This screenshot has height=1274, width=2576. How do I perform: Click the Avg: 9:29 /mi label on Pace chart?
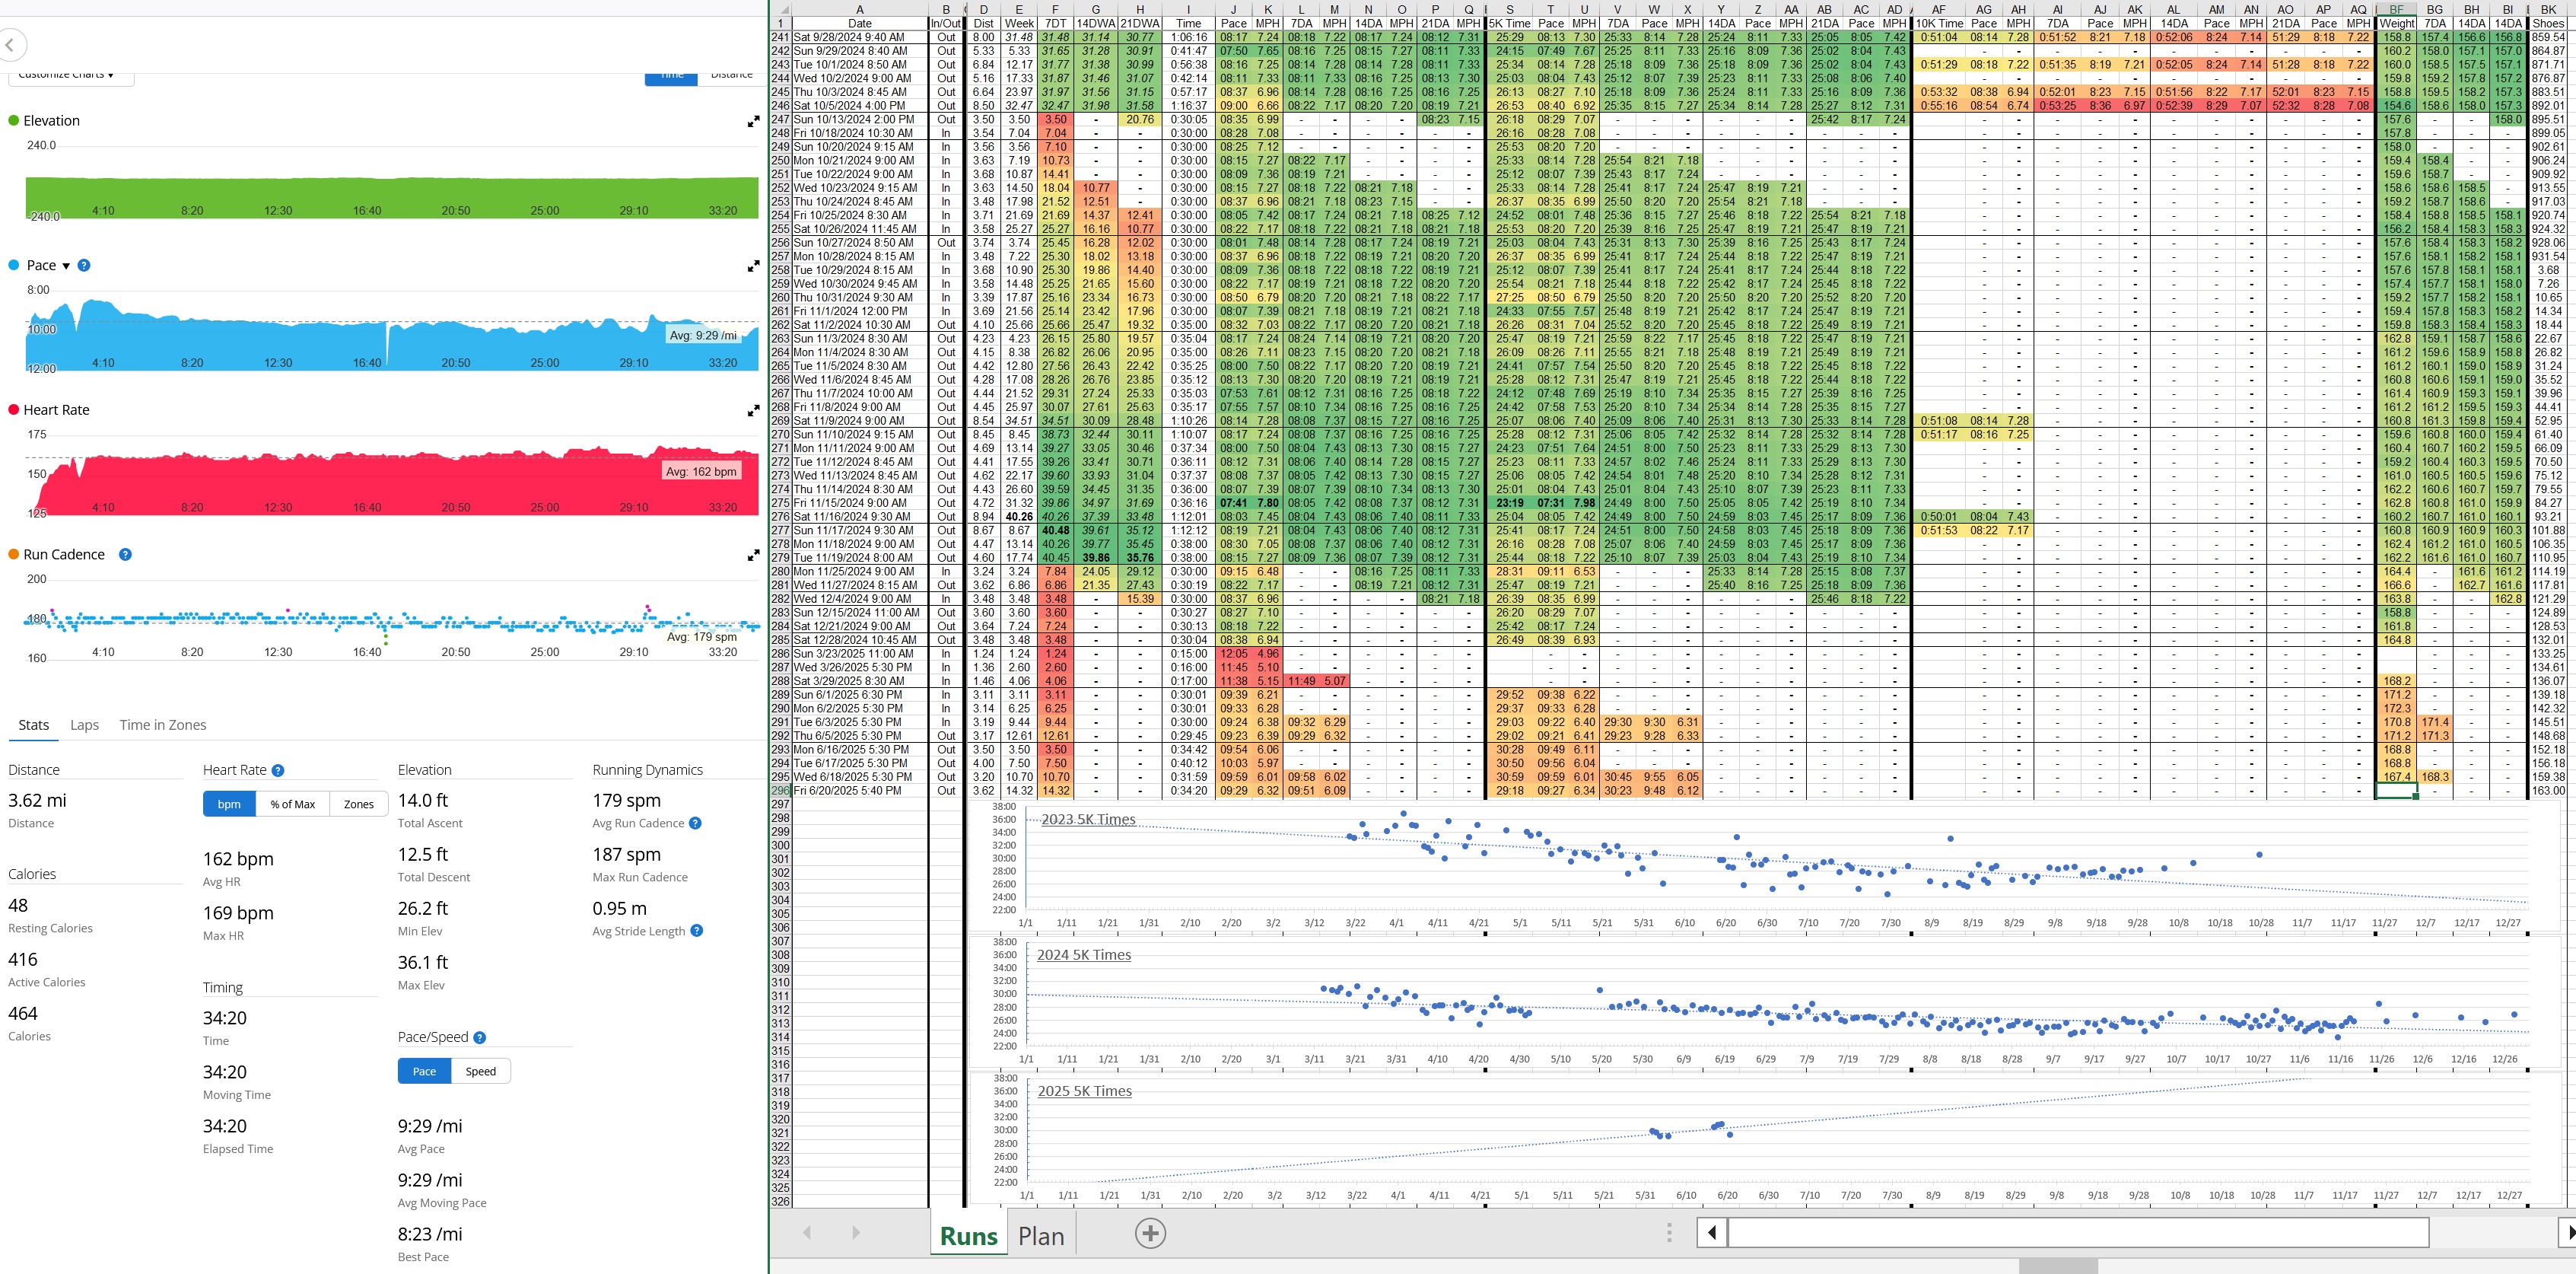point(703,335)
